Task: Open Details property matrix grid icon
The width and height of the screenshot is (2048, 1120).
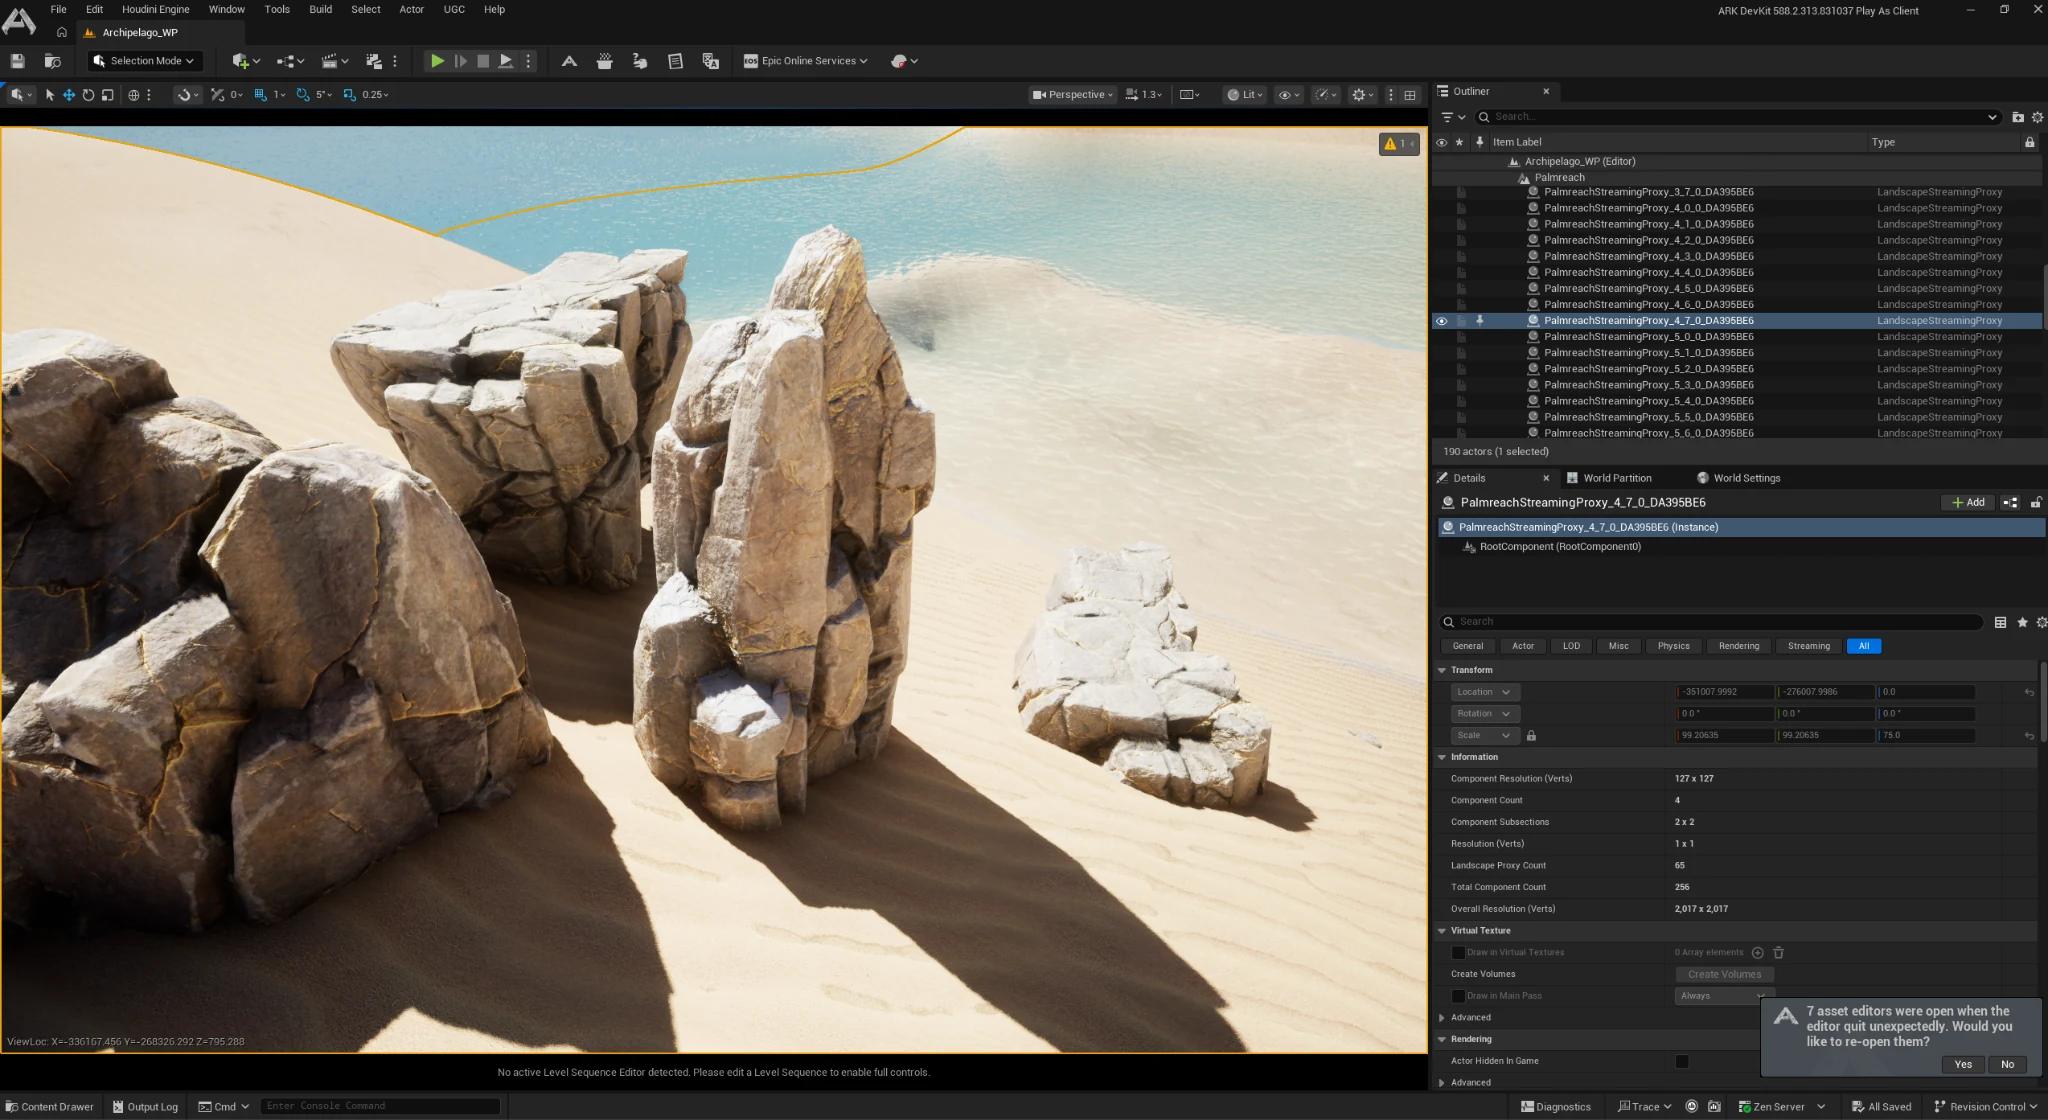Action: coord(2000,622)
